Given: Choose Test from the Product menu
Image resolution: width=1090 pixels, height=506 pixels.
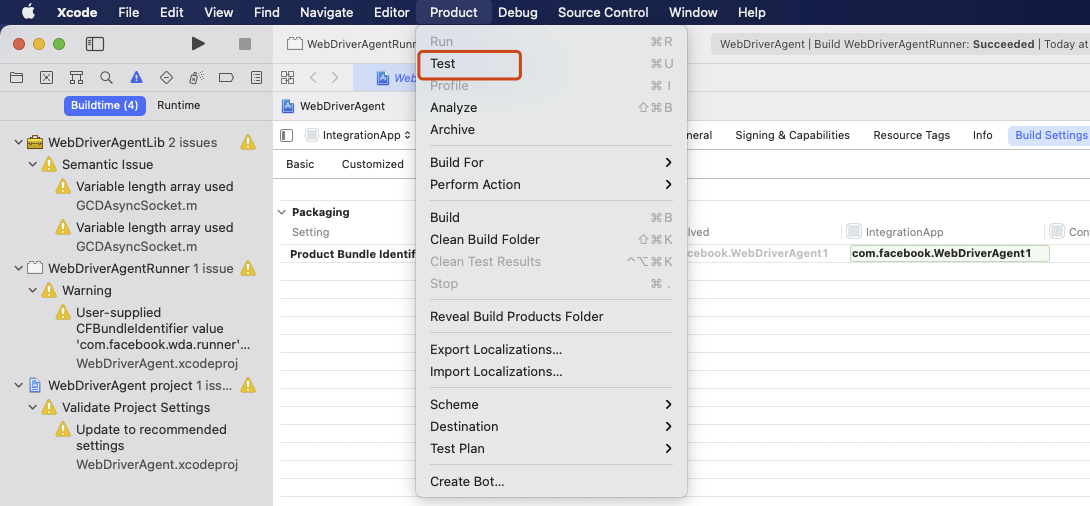Looking at the screenshot, I should tap(551, 64).
